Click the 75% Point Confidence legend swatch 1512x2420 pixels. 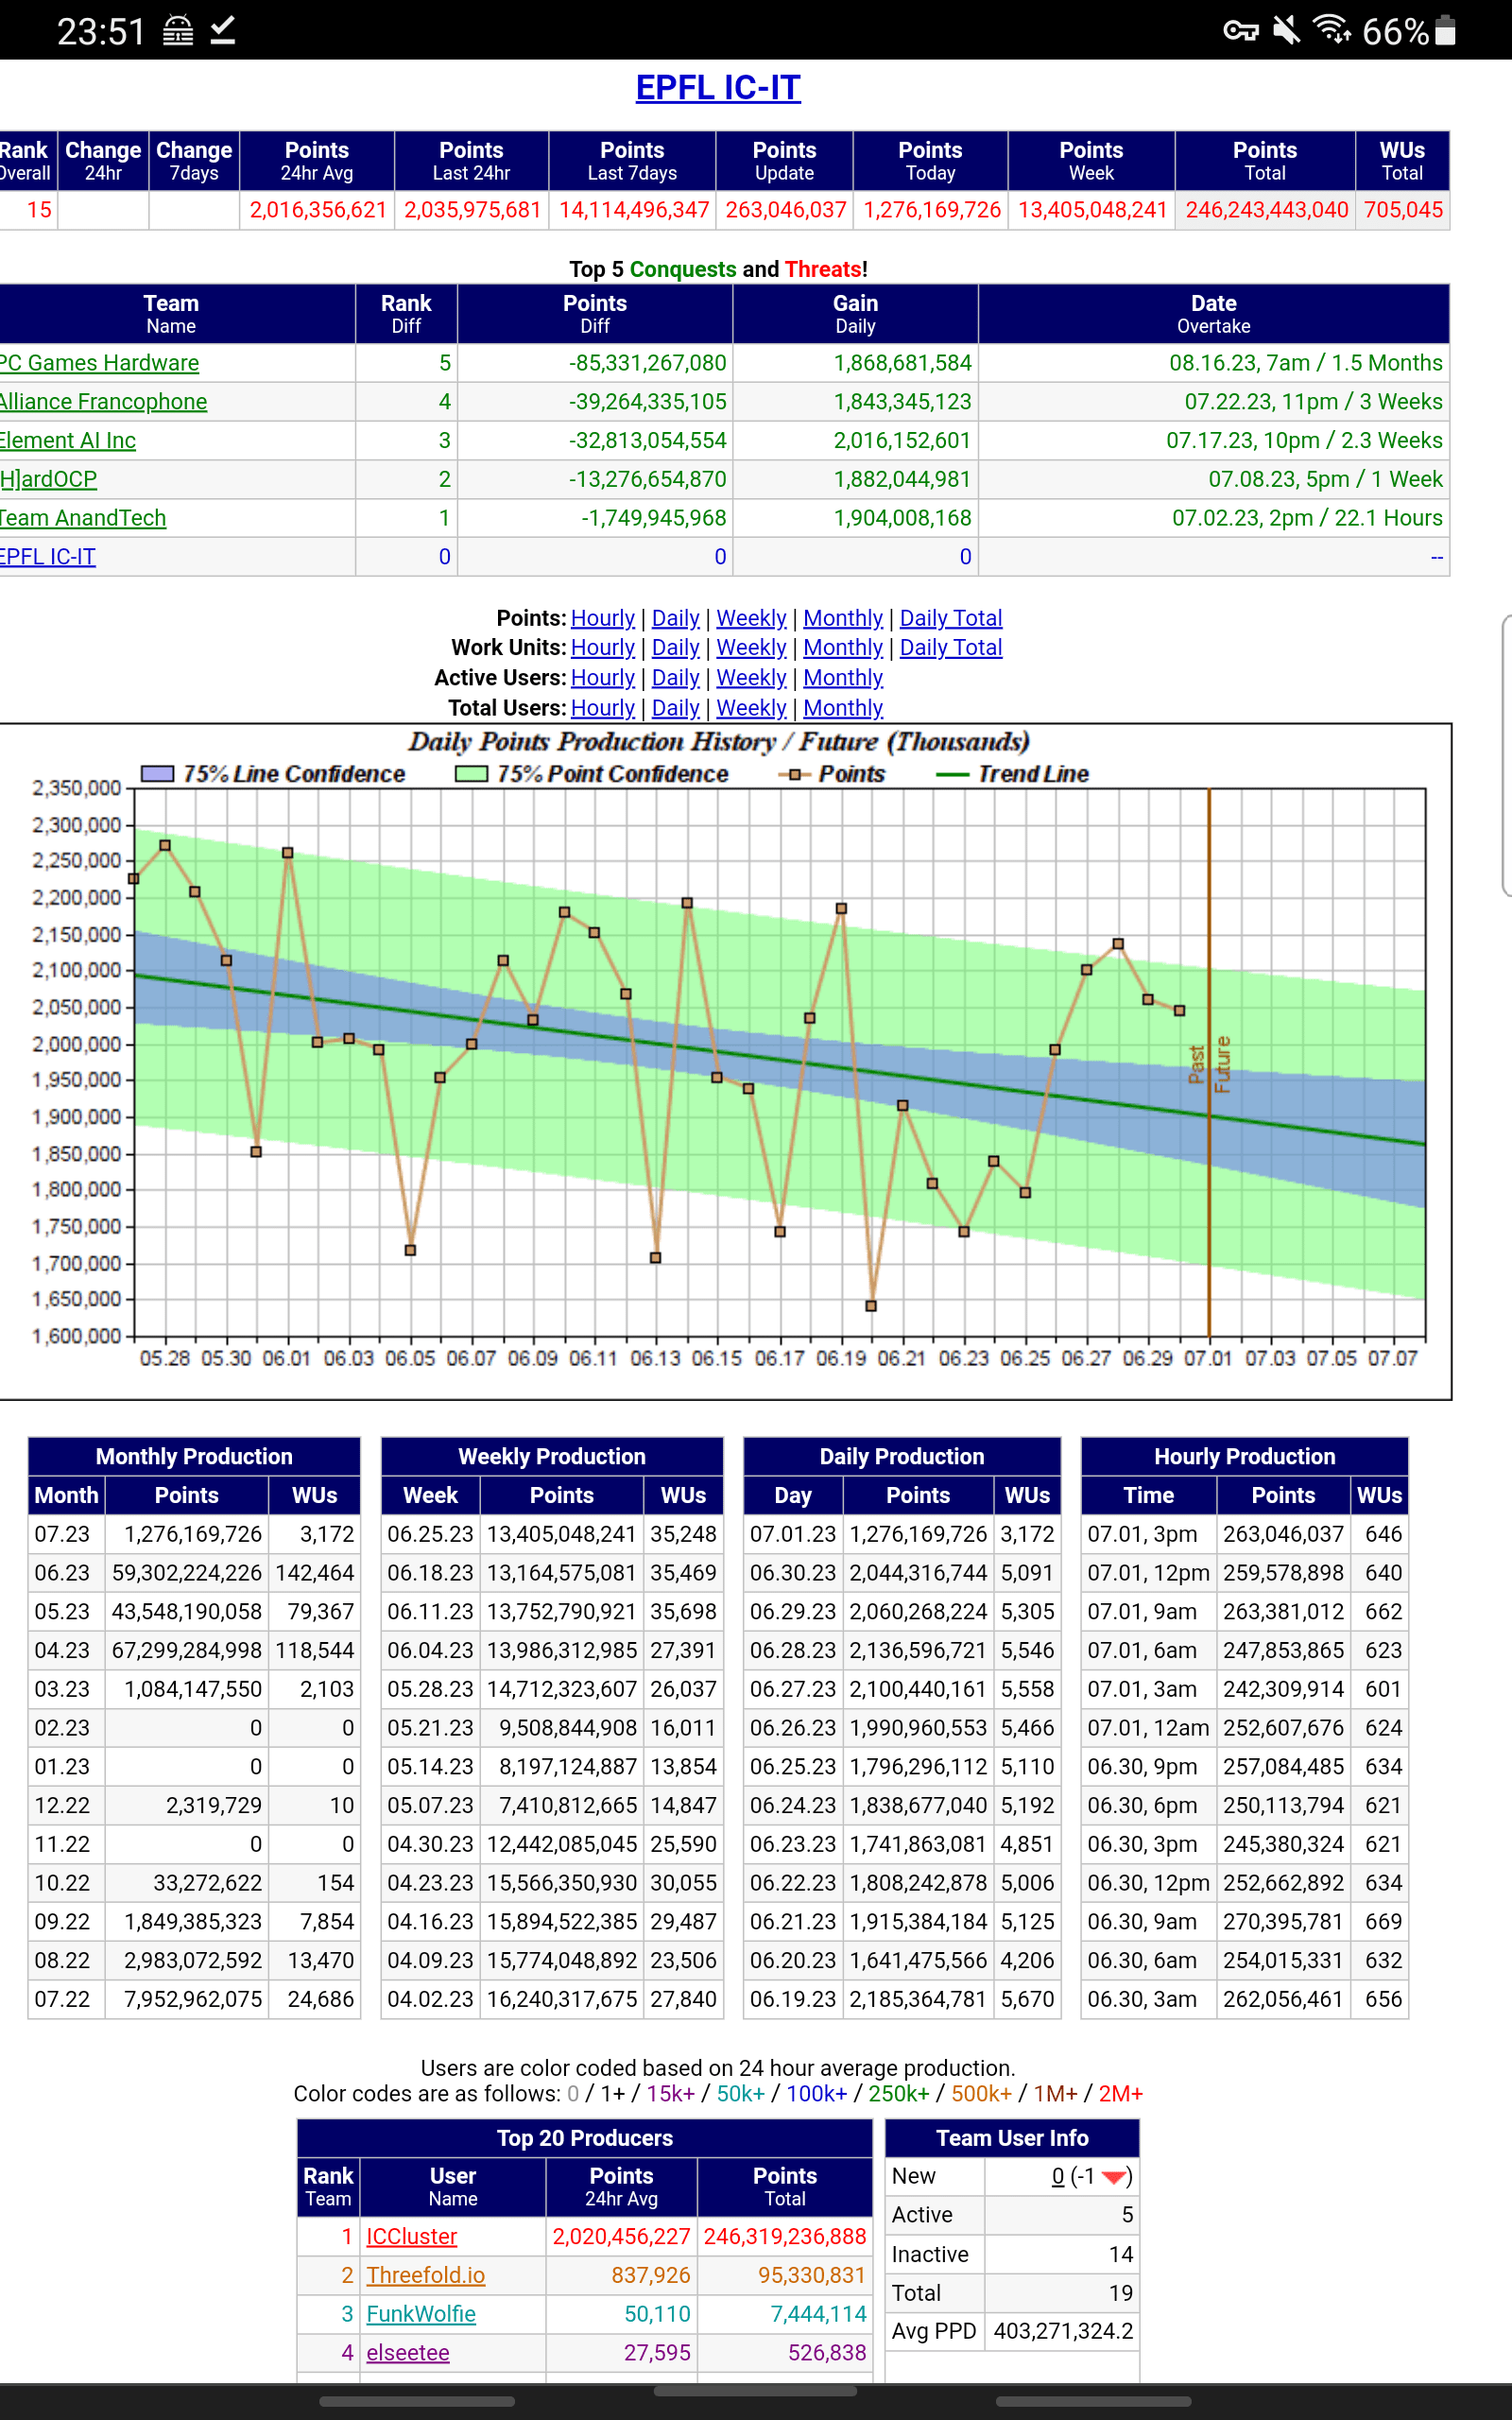coord(471,774)
